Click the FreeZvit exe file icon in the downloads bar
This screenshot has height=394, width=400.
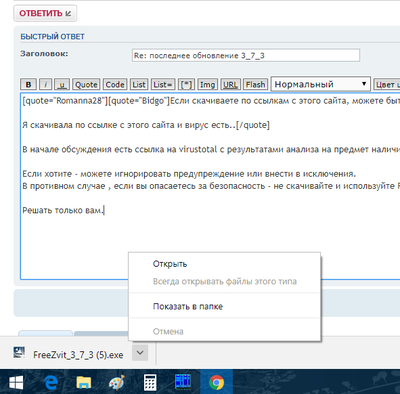[19, 353]
